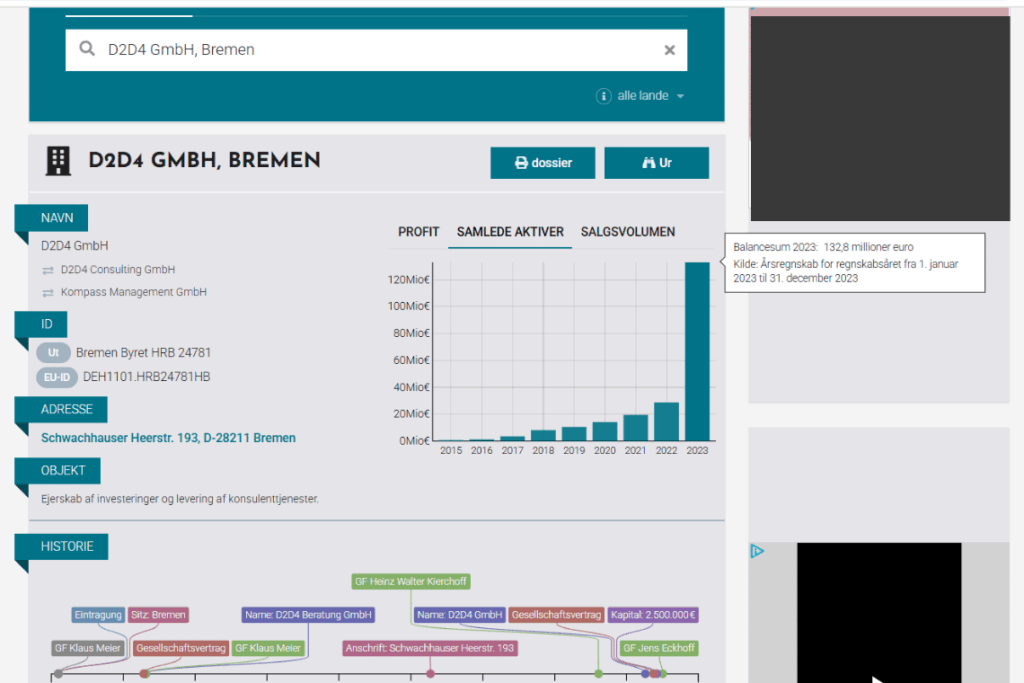Clear the search field with X
The height and width of the screenshot is (683, 1024).
tap(670, 50)
